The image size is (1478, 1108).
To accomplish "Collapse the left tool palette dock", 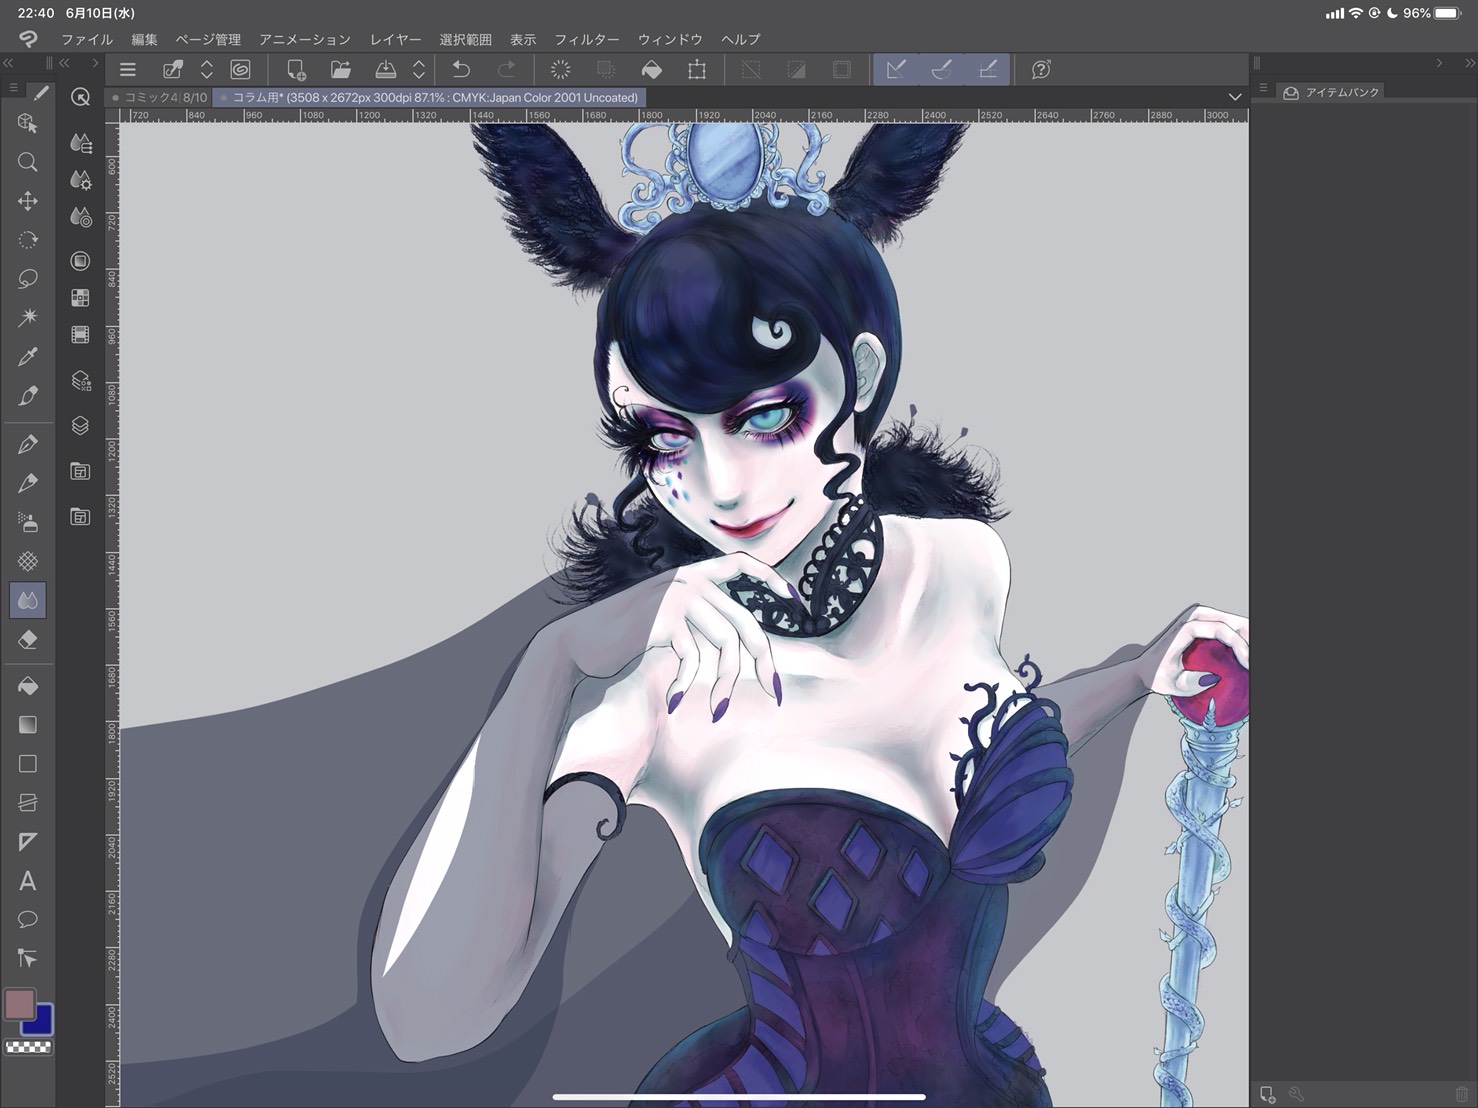I will point(8,63).
